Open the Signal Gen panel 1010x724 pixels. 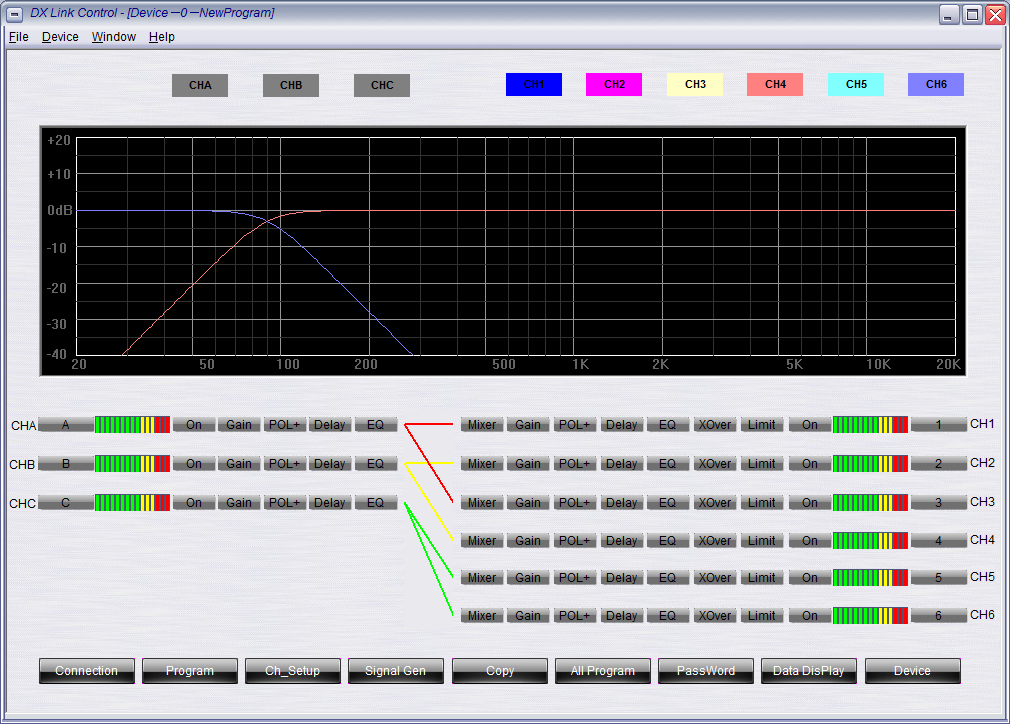coord(396,671)
